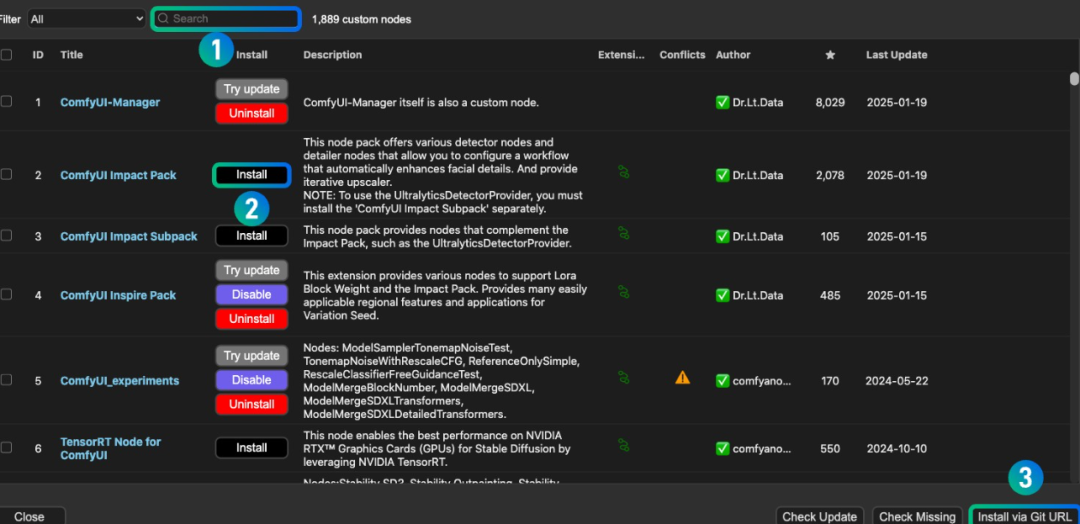Viewport: 1080px width, 524px height.
Task: Sort by Extensions column header
Action: coord(621,55)
